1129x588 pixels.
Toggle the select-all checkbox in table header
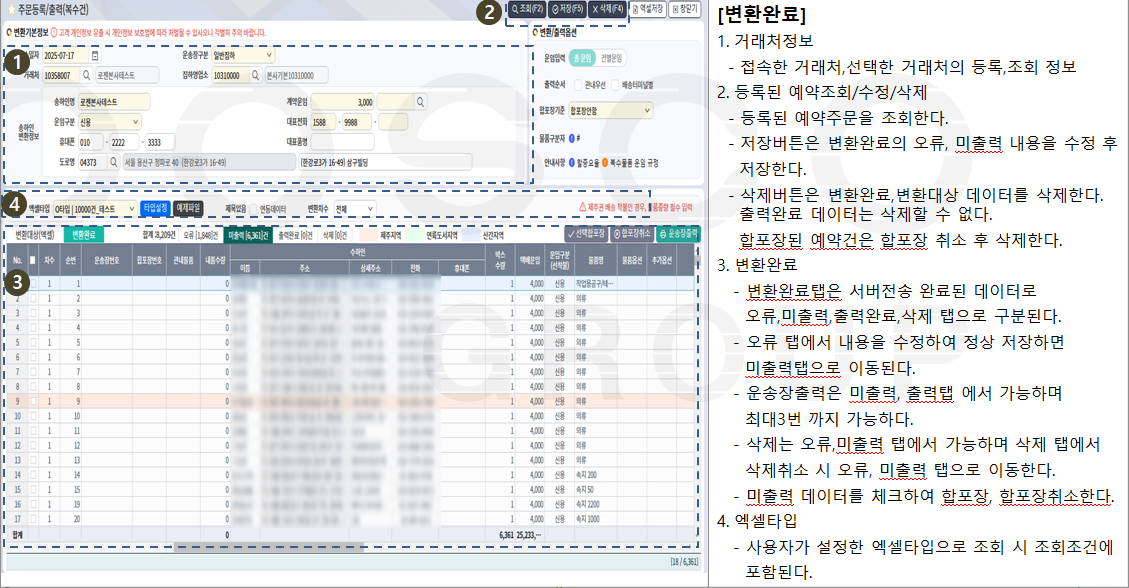pyautogui.click(x=33, y=261)
